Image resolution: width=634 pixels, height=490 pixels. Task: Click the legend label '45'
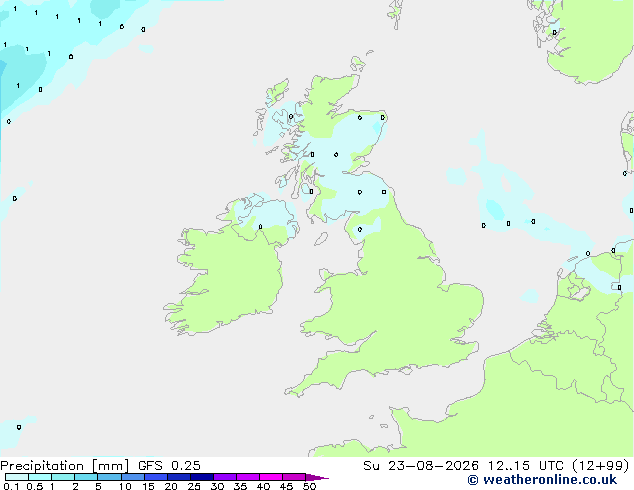[286, 486]
